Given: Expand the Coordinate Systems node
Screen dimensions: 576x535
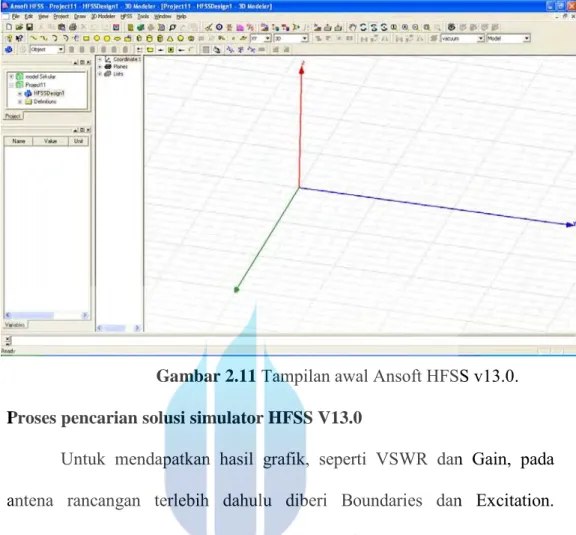Looking at the screenshot, I should [x=100, y=59].
